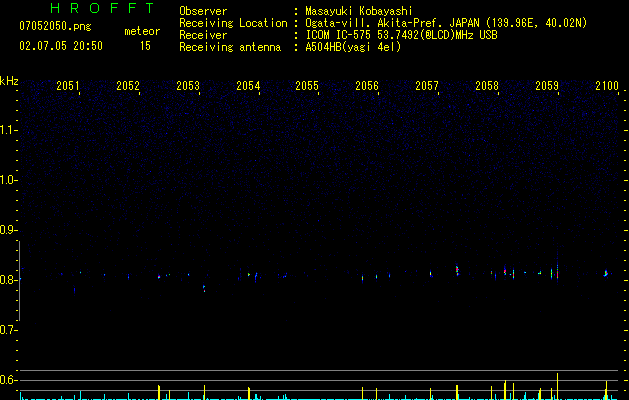629x400 pixels.
Task: Select the file name 07052050.png
Action: pos(55,27)
